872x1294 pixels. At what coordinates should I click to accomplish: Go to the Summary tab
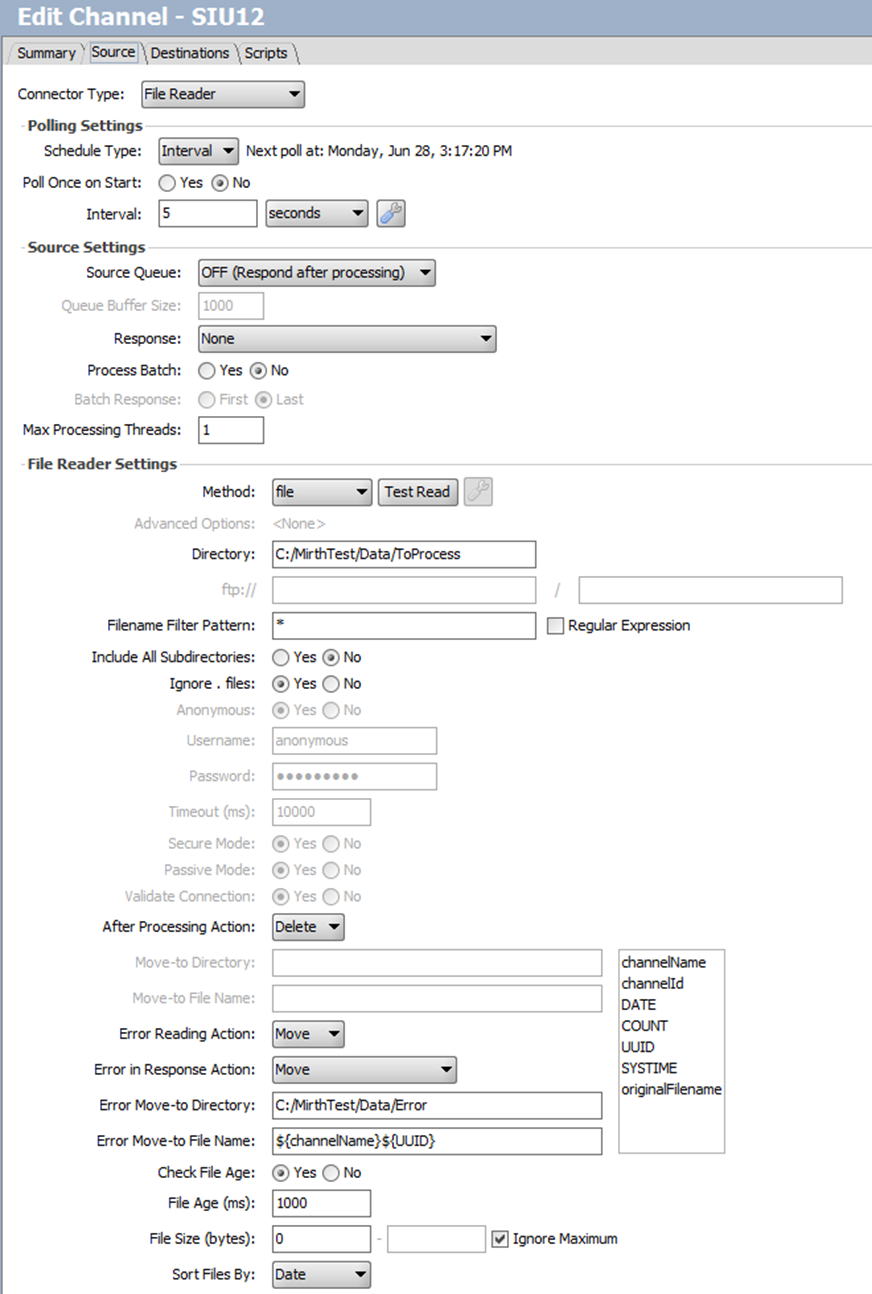(x=46, y=53)
